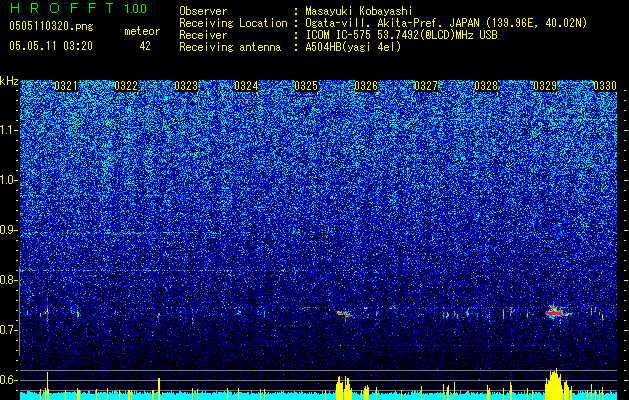The width and height of the screenshot is (629, 400).
Task: Click the 1.1 kHz axis label
Action: pyautogui.click(x=9, y=130)
